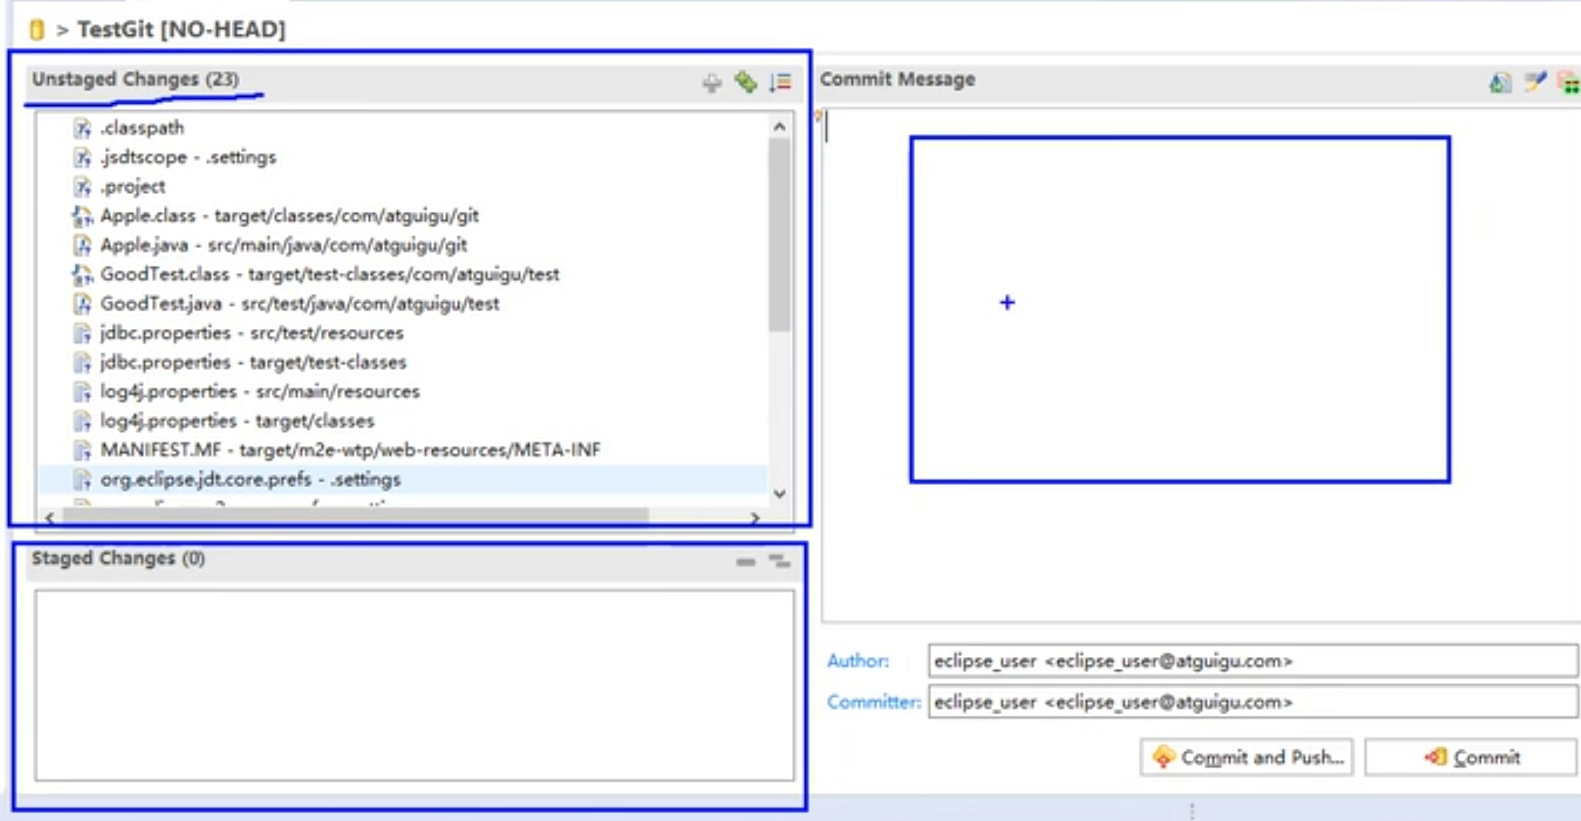Click the unstaged list scroll-up arrow
The image size is (1581, 821).
[x=780, y=127]
